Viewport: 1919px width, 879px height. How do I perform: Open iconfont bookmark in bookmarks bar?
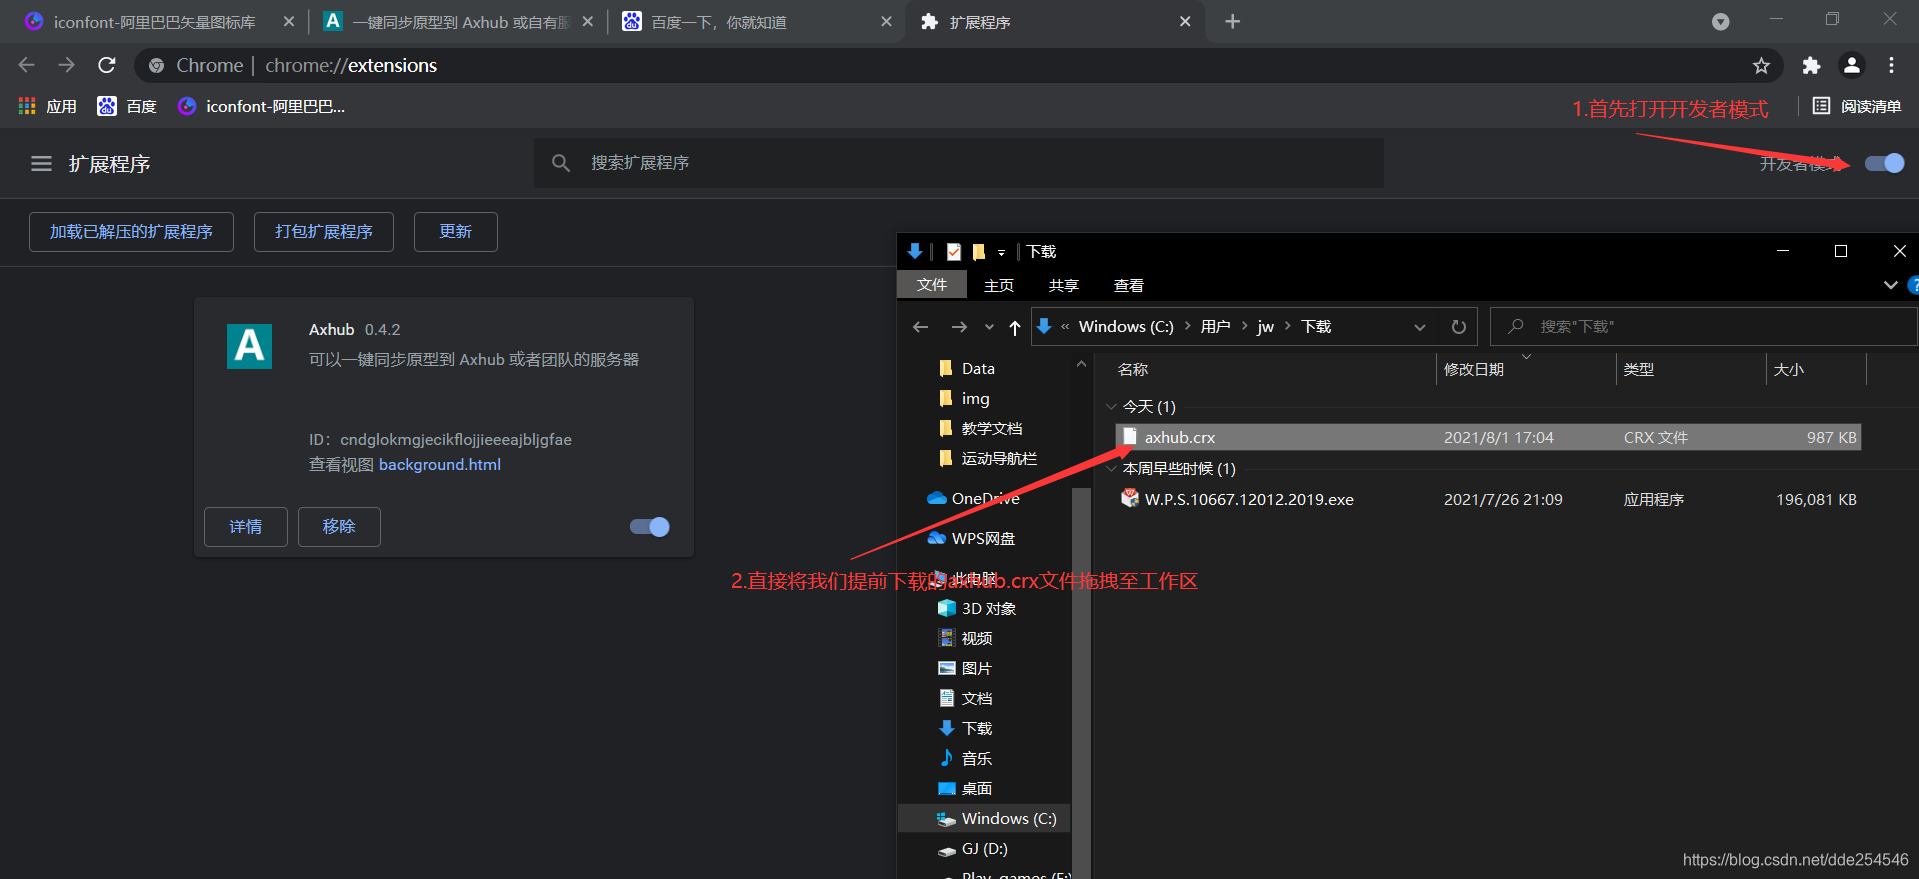[261, 106]
